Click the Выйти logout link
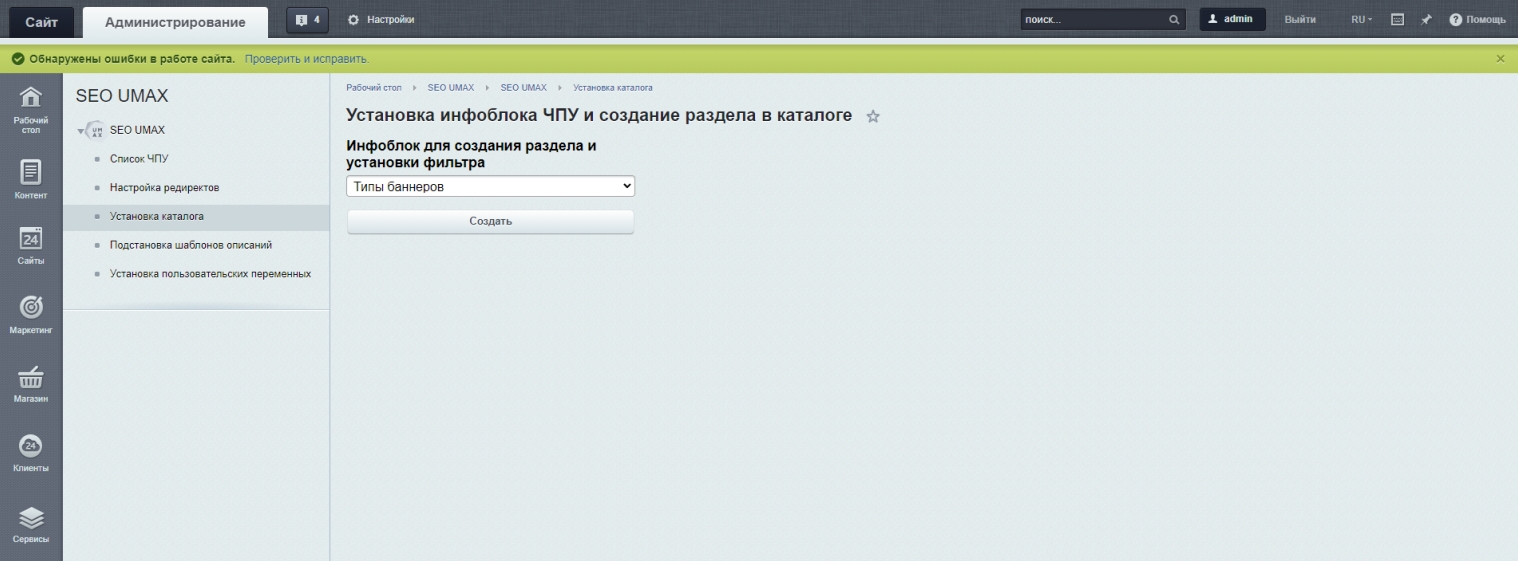Screen dimensions: 1518x561 pos(1300,19)
